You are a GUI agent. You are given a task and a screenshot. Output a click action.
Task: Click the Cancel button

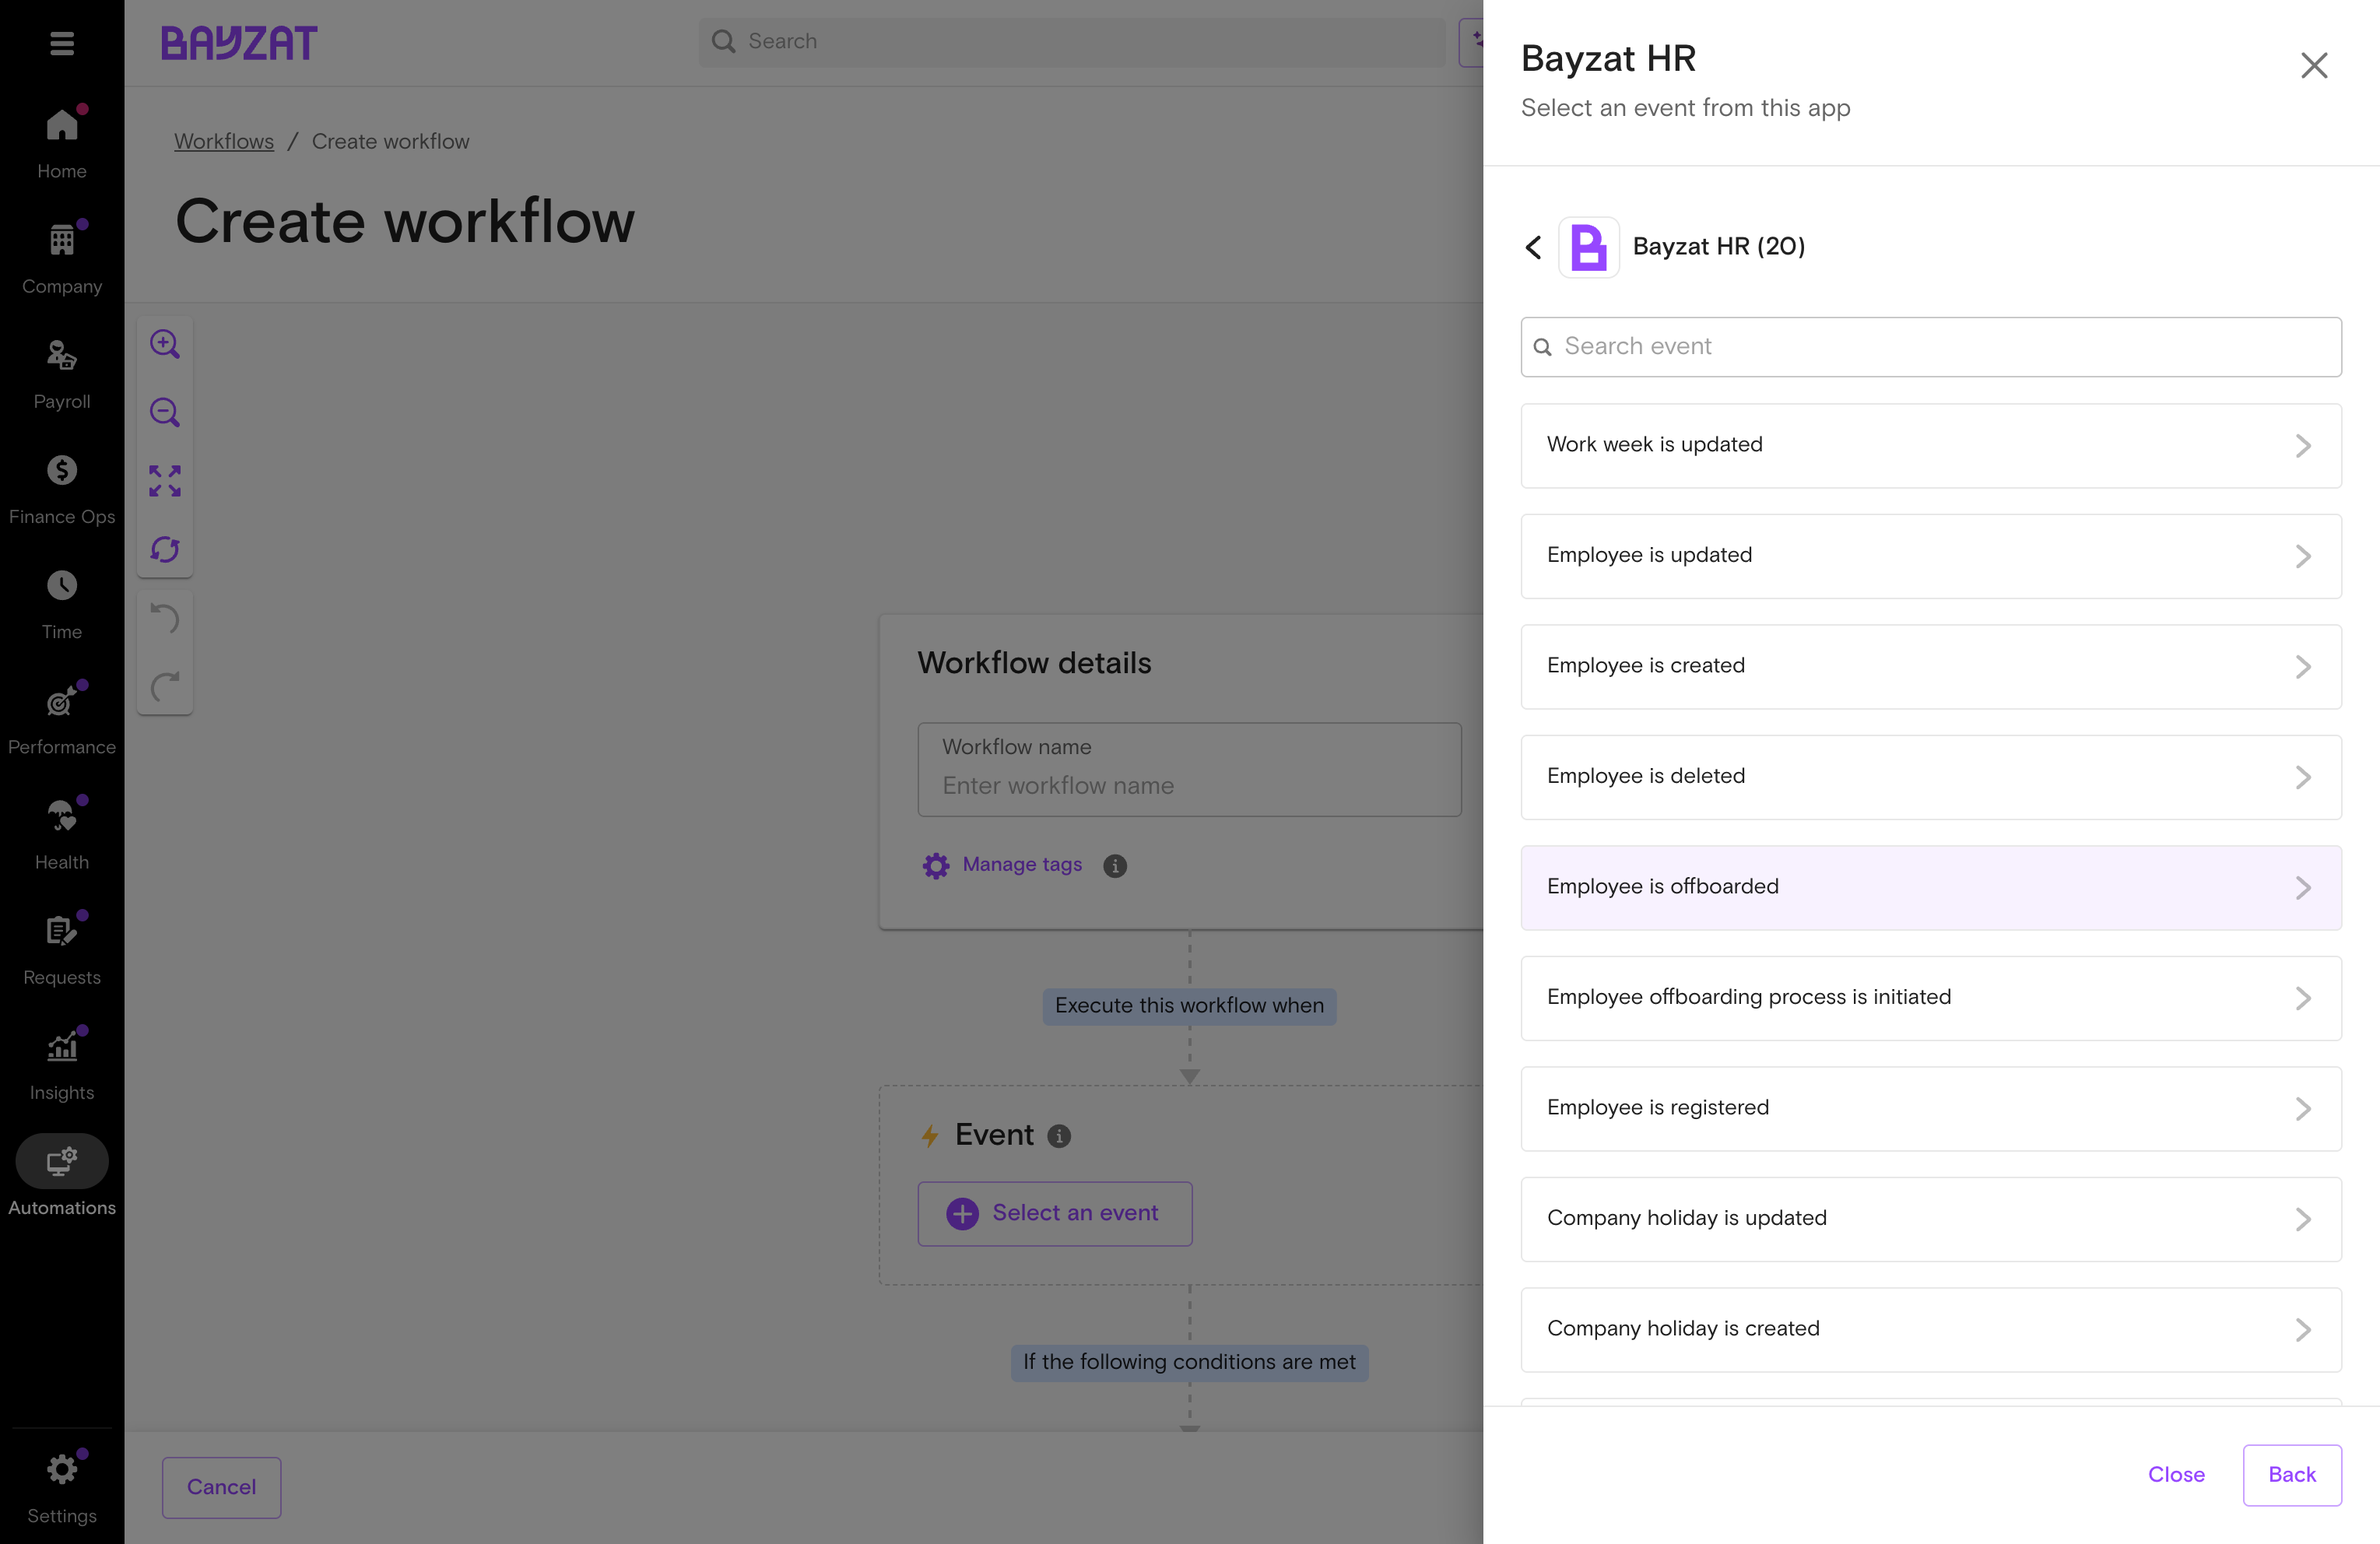click(x=221, y=1487)
